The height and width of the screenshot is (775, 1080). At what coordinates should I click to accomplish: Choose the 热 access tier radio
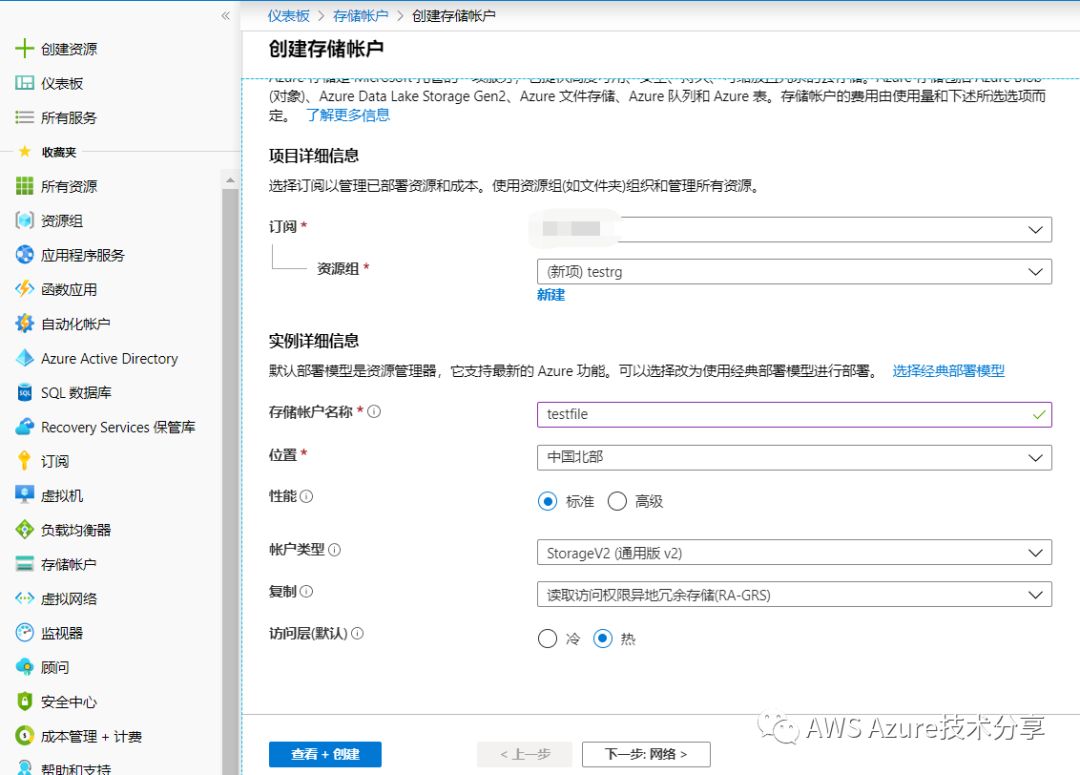click(603, 639)
